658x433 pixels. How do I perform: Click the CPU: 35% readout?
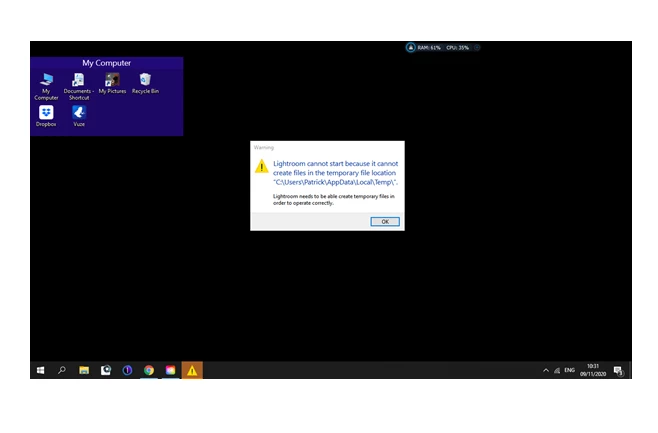(x=457, y=48)
